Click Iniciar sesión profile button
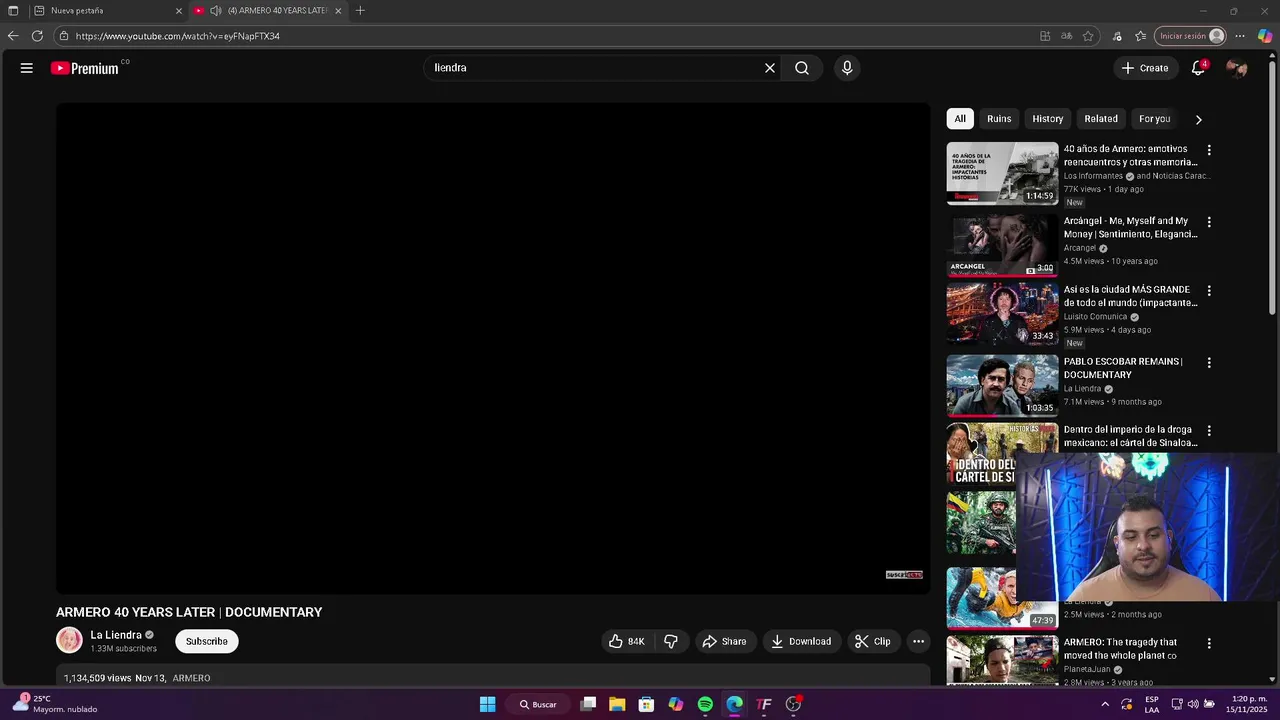This screenshot has width=1280, height=720. coord(1190,36)
